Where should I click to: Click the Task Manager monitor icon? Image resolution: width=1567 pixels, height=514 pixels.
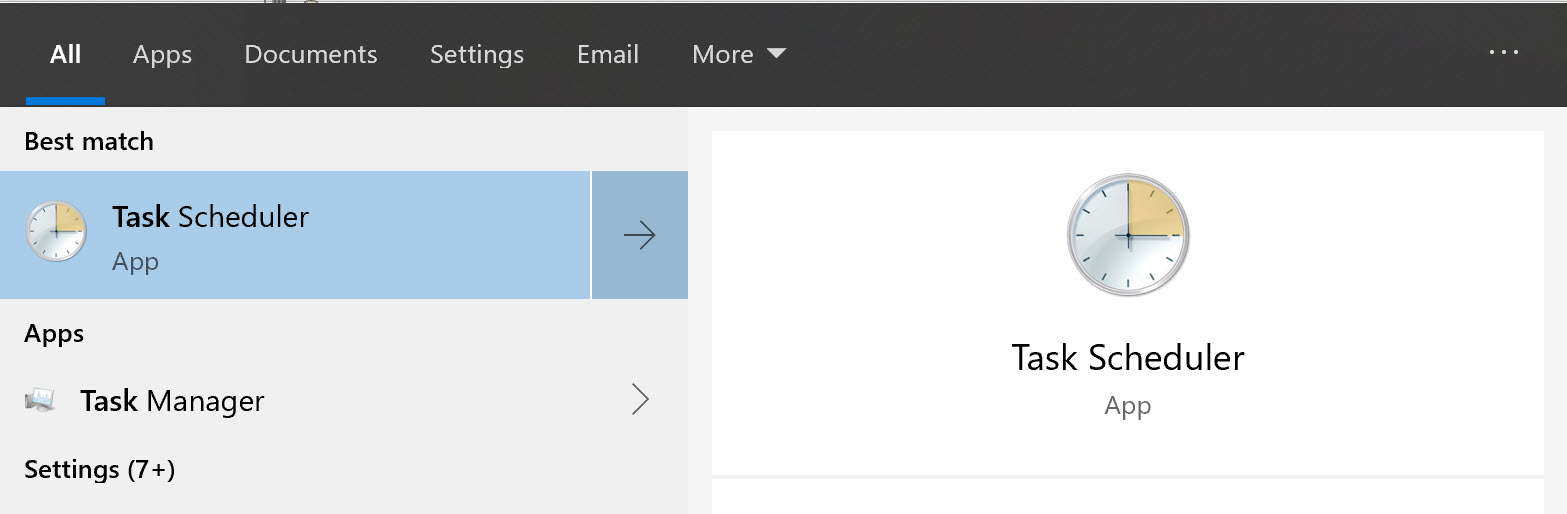[39, 402]
